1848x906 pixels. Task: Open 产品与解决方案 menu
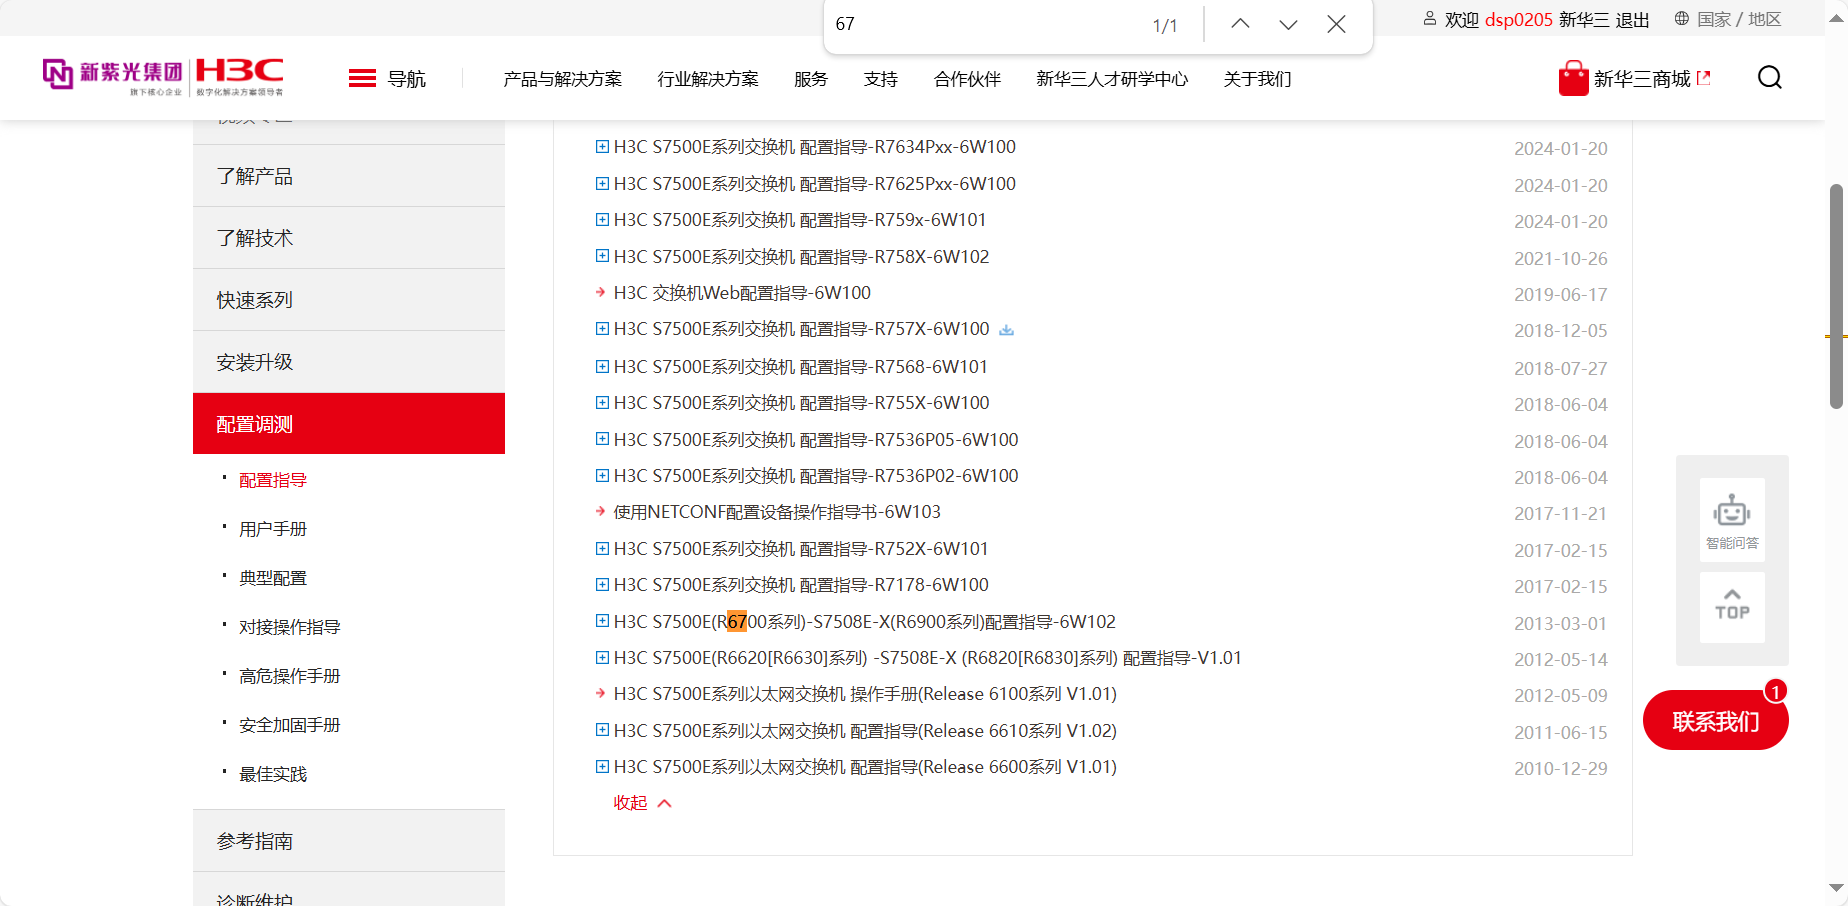pos(563,79)
